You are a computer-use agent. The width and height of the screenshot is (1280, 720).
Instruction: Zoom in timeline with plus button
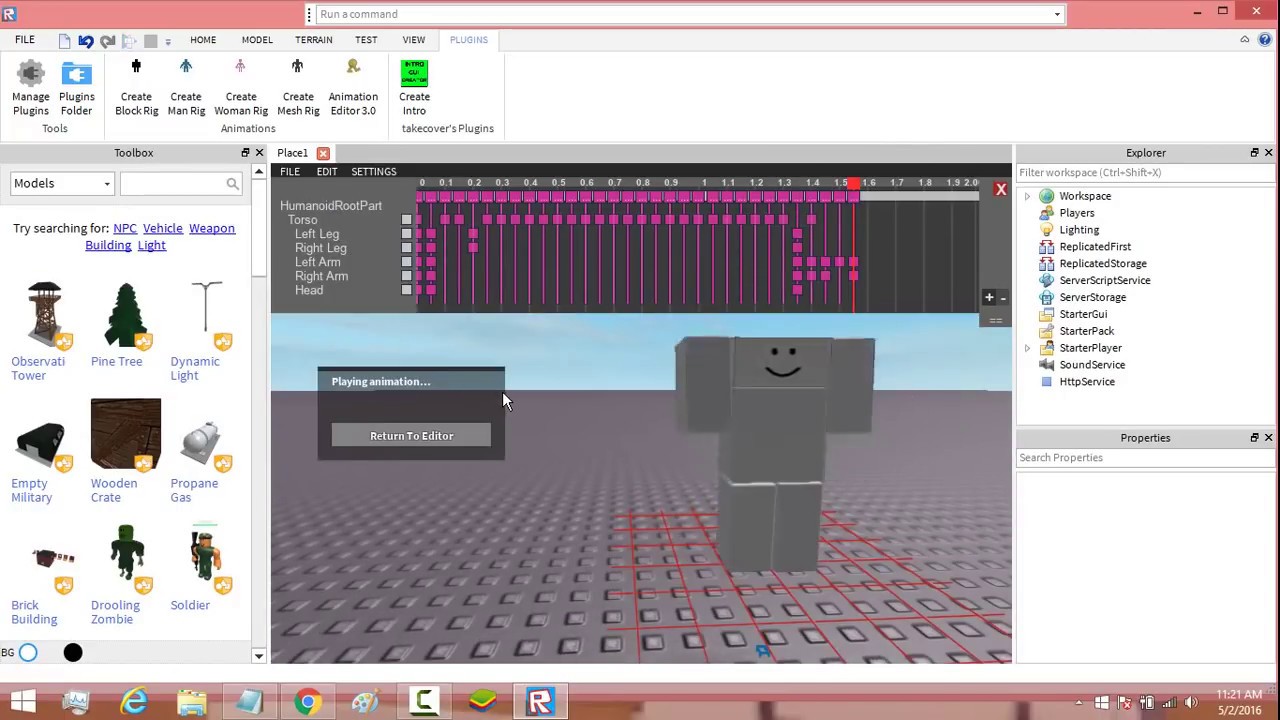[989, 297]
